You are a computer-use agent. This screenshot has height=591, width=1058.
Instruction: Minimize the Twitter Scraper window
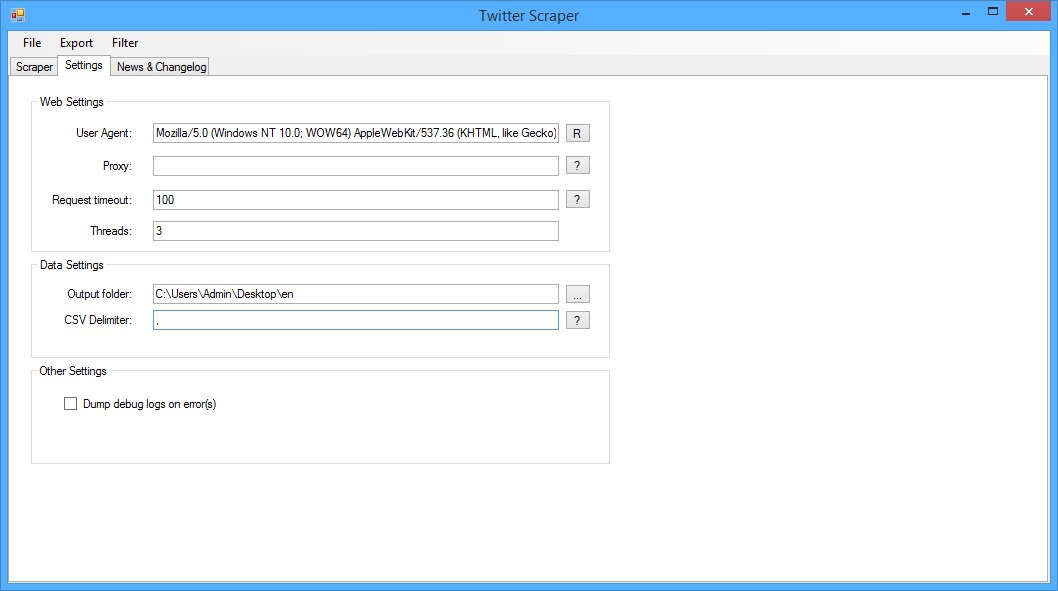point(966,12)
